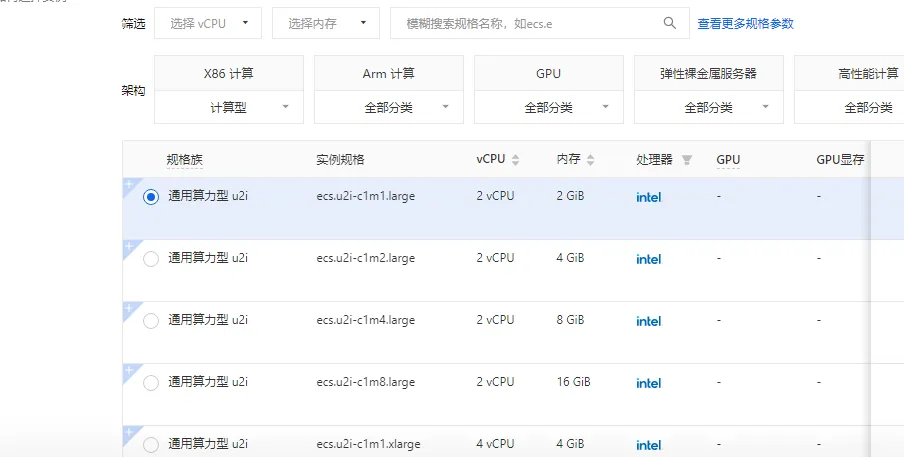
Task: Open the 选择内存 dropdown
Action: (x=326, y=23)
